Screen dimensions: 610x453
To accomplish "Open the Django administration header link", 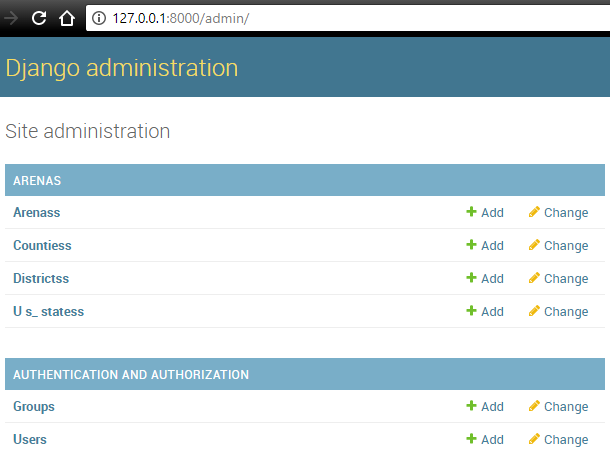I will [121, 68].
